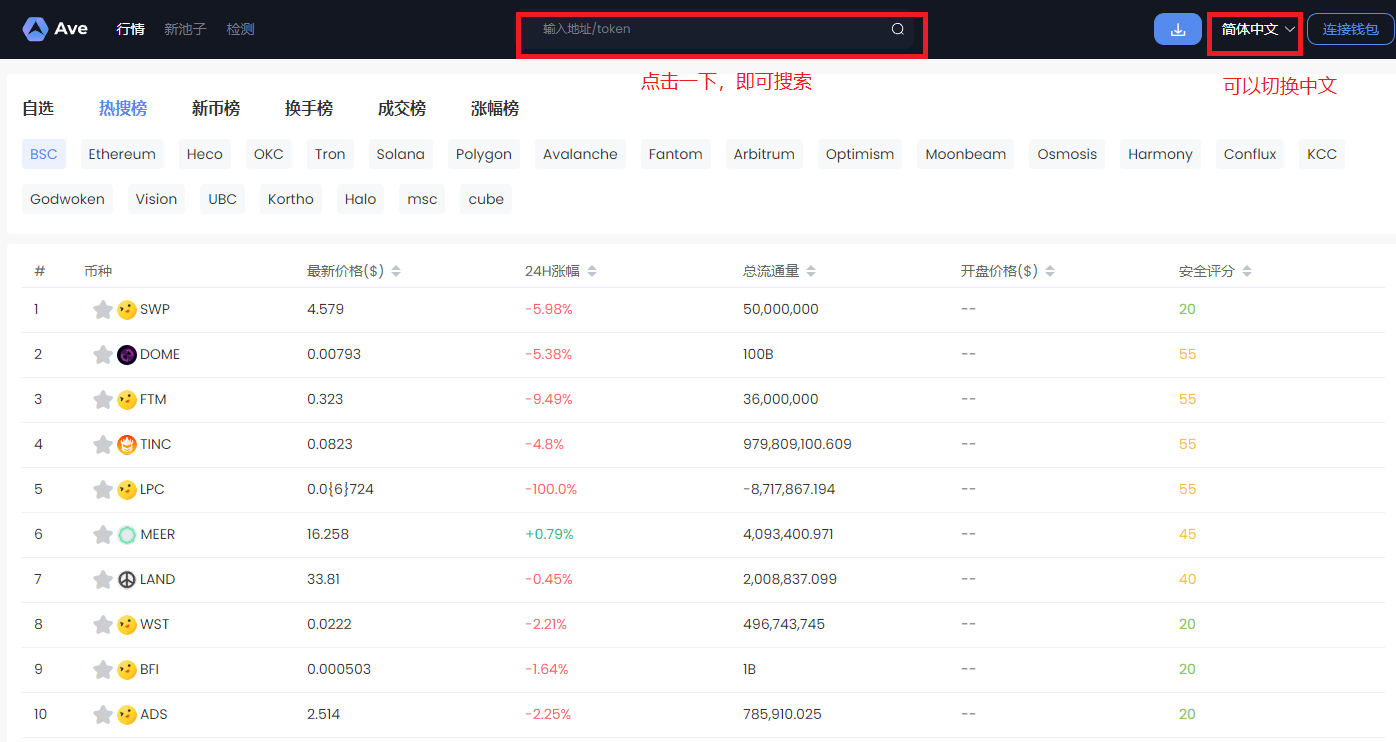Toggle the favorite star for DOME

click(x=103, y=355)
